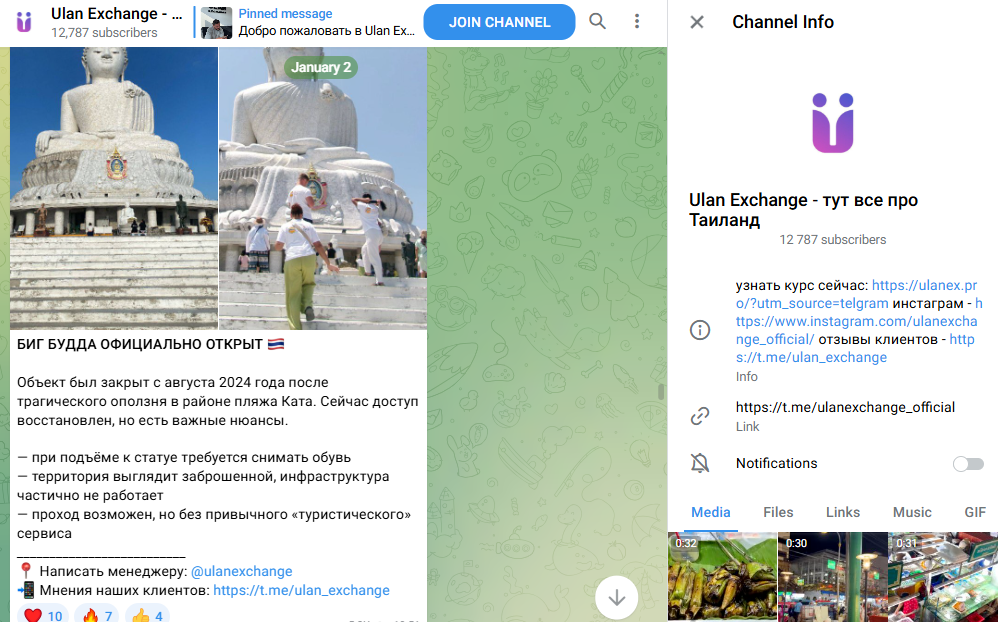
Task: Click the JOIN CHANNEL button
Action: (499, 22)
